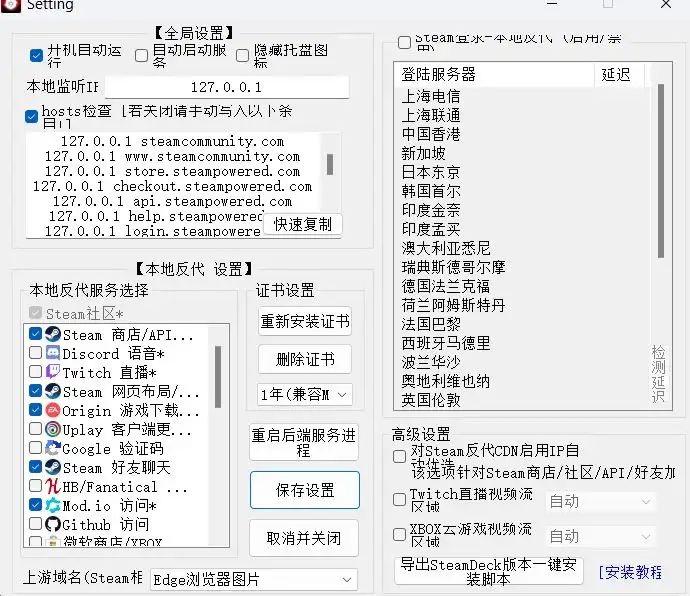Open the 1年(兼容) certificate validity dropdown
Viewport: 690px width, 596px height.
click(305, 394)
